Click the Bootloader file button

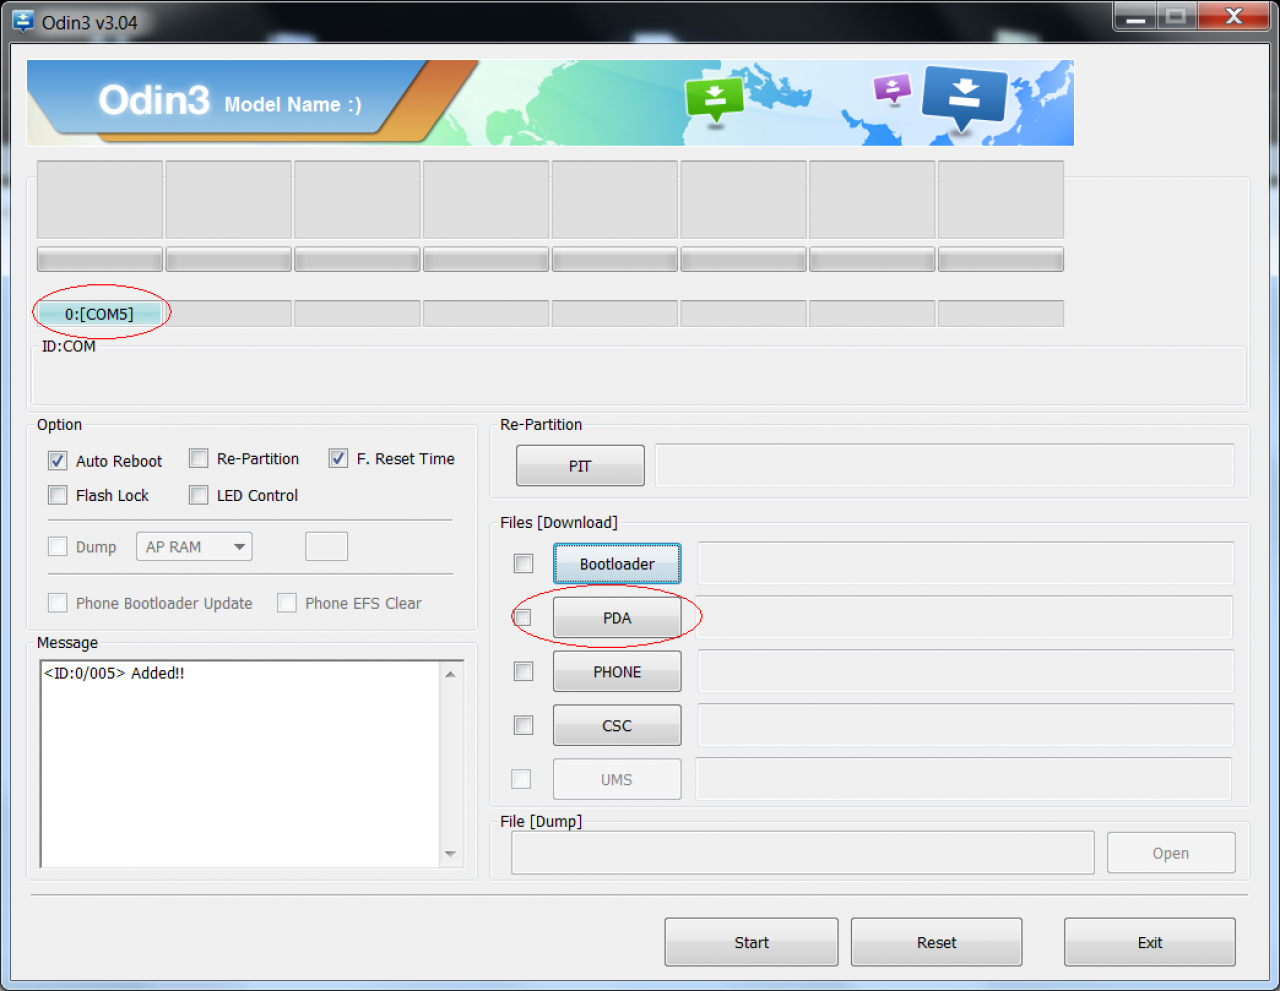(x=617, y=564)
